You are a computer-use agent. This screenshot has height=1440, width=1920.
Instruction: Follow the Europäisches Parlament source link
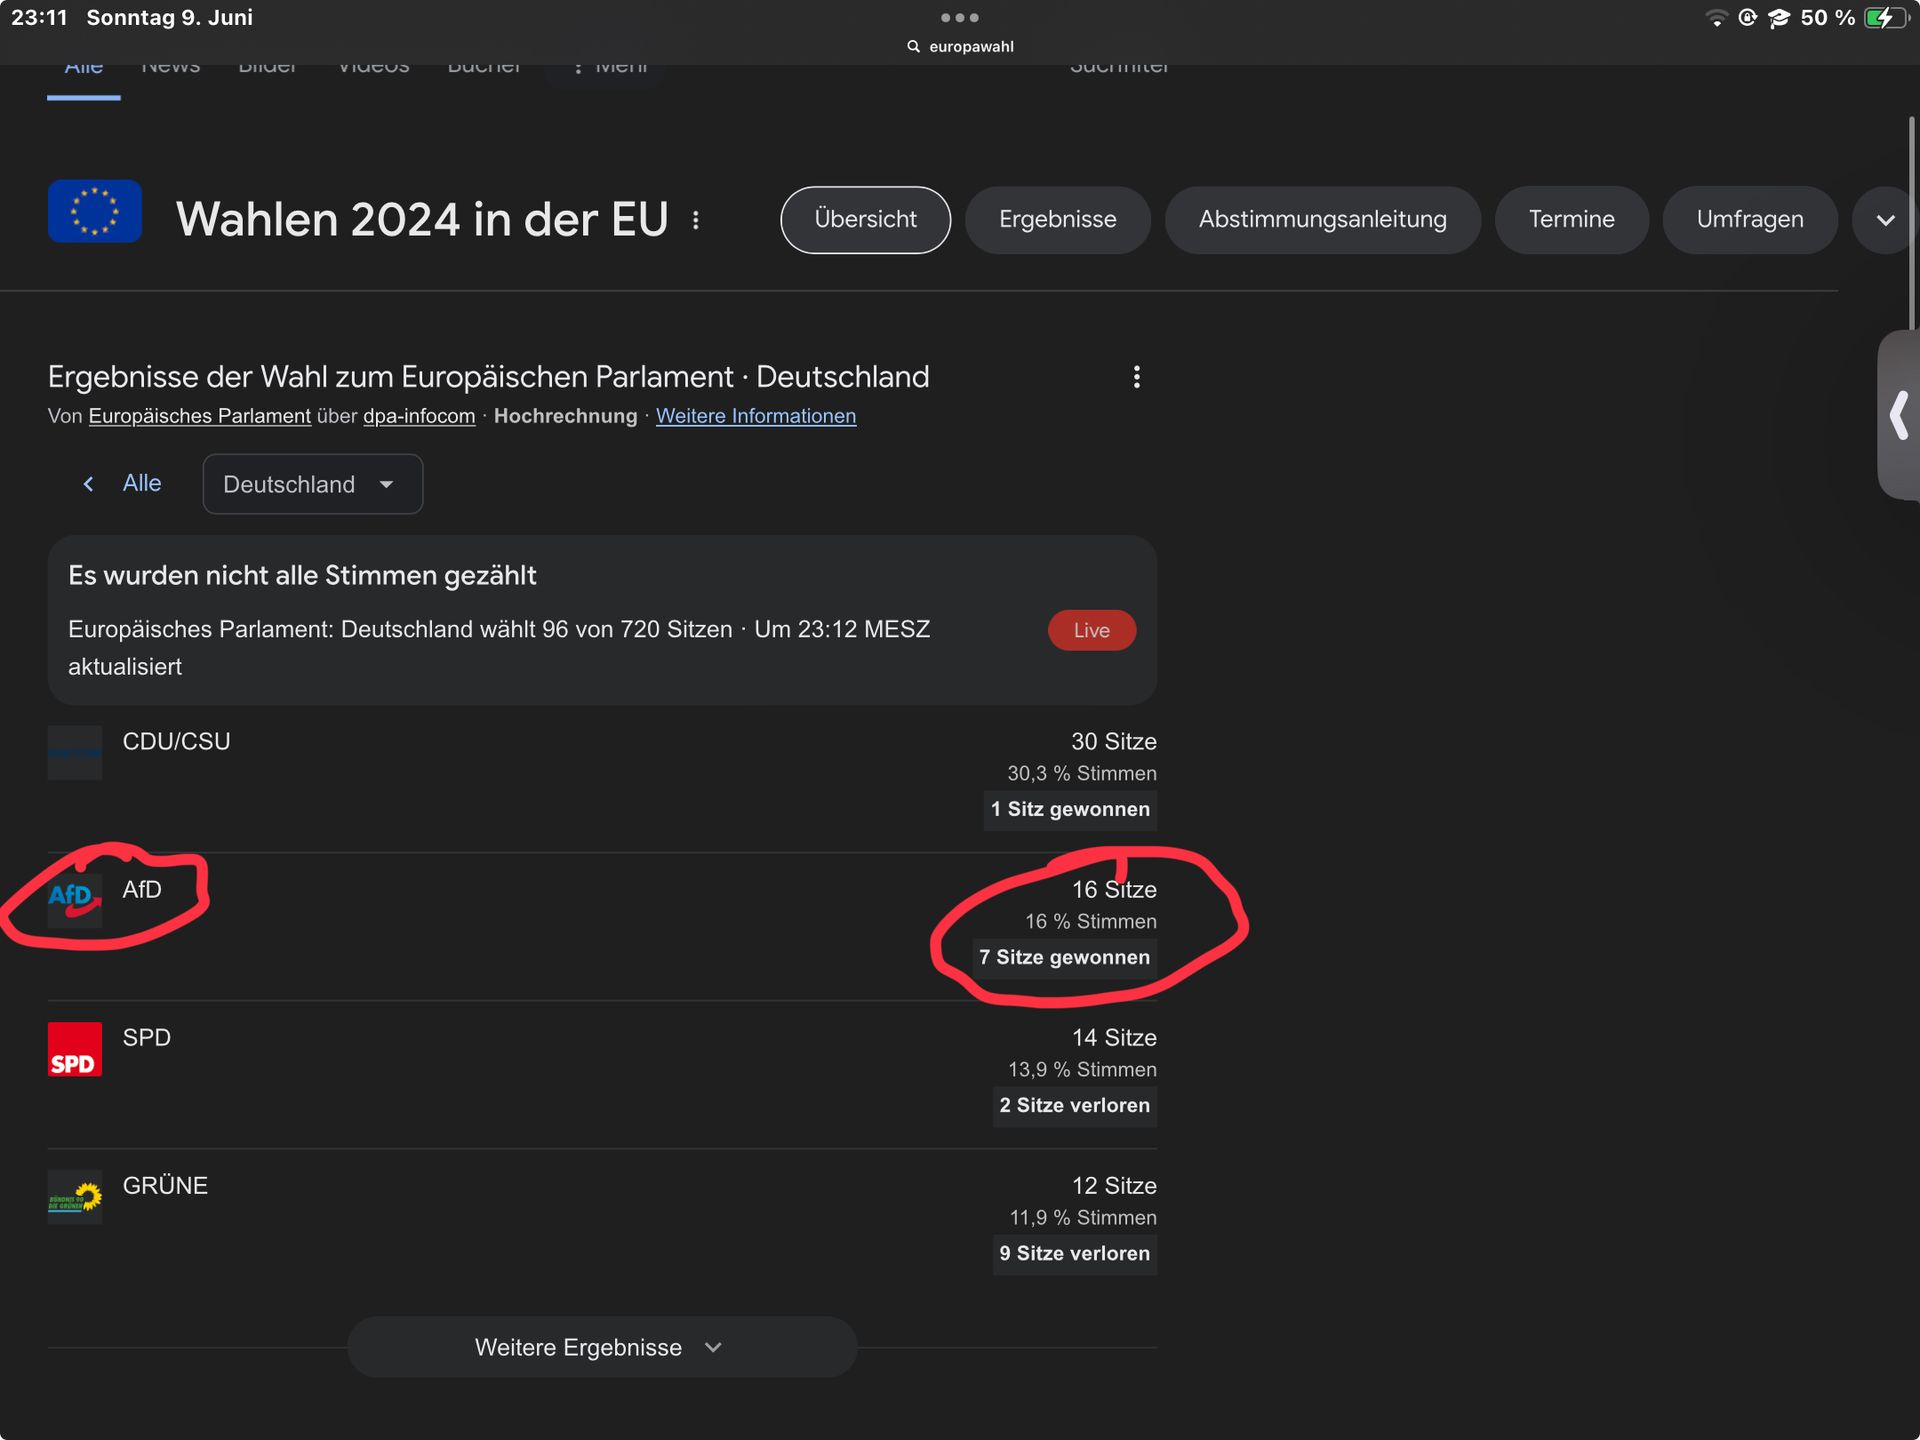pos(199,416)
